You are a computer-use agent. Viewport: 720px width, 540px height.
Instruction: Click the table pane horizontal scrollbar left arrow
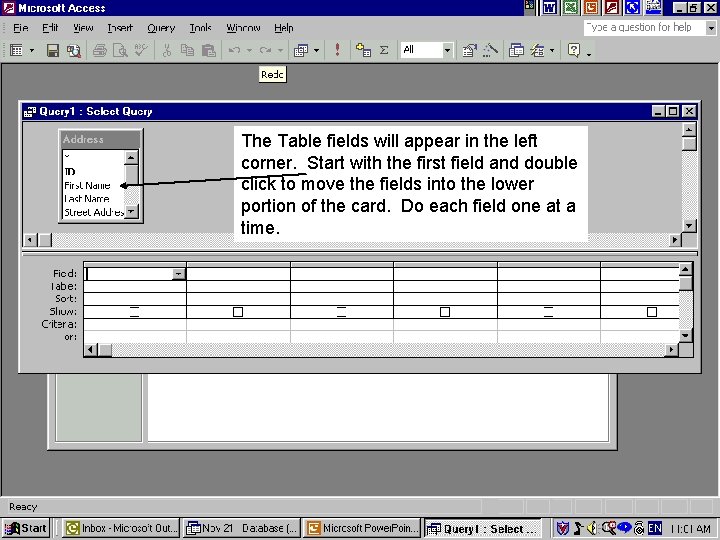30,240
